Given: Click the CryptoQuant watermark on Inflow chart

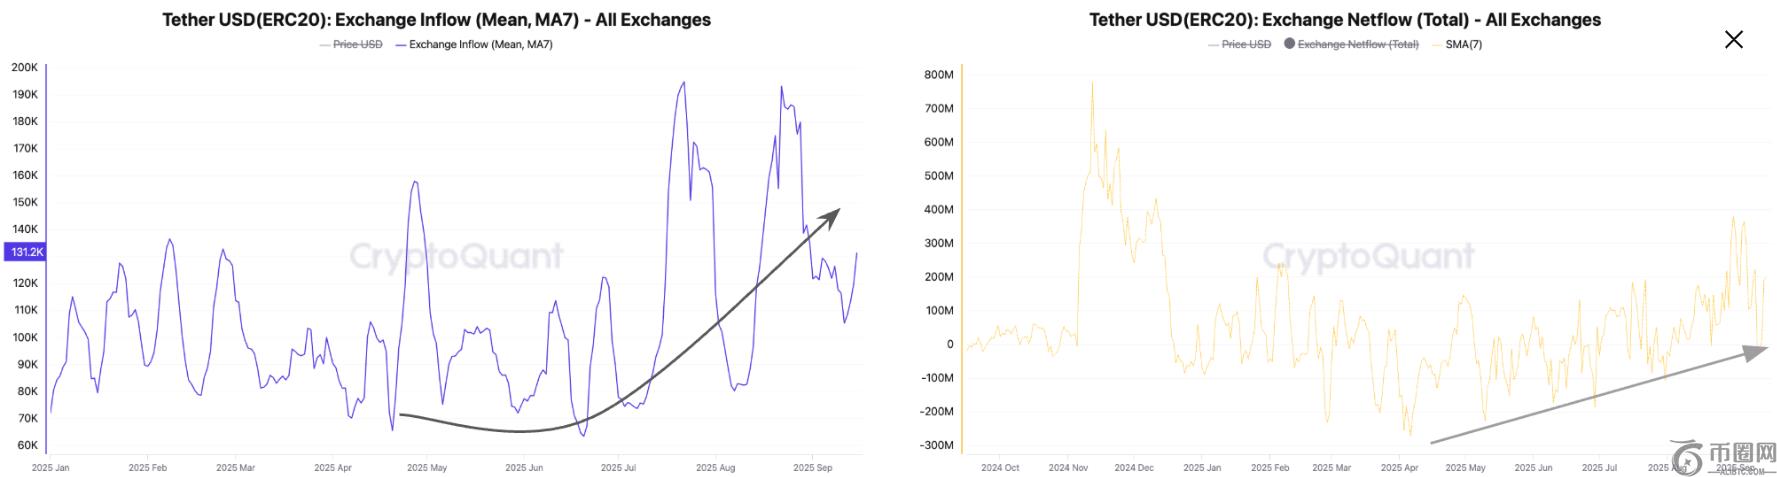Looking at the screenshot, I should 456,257.
